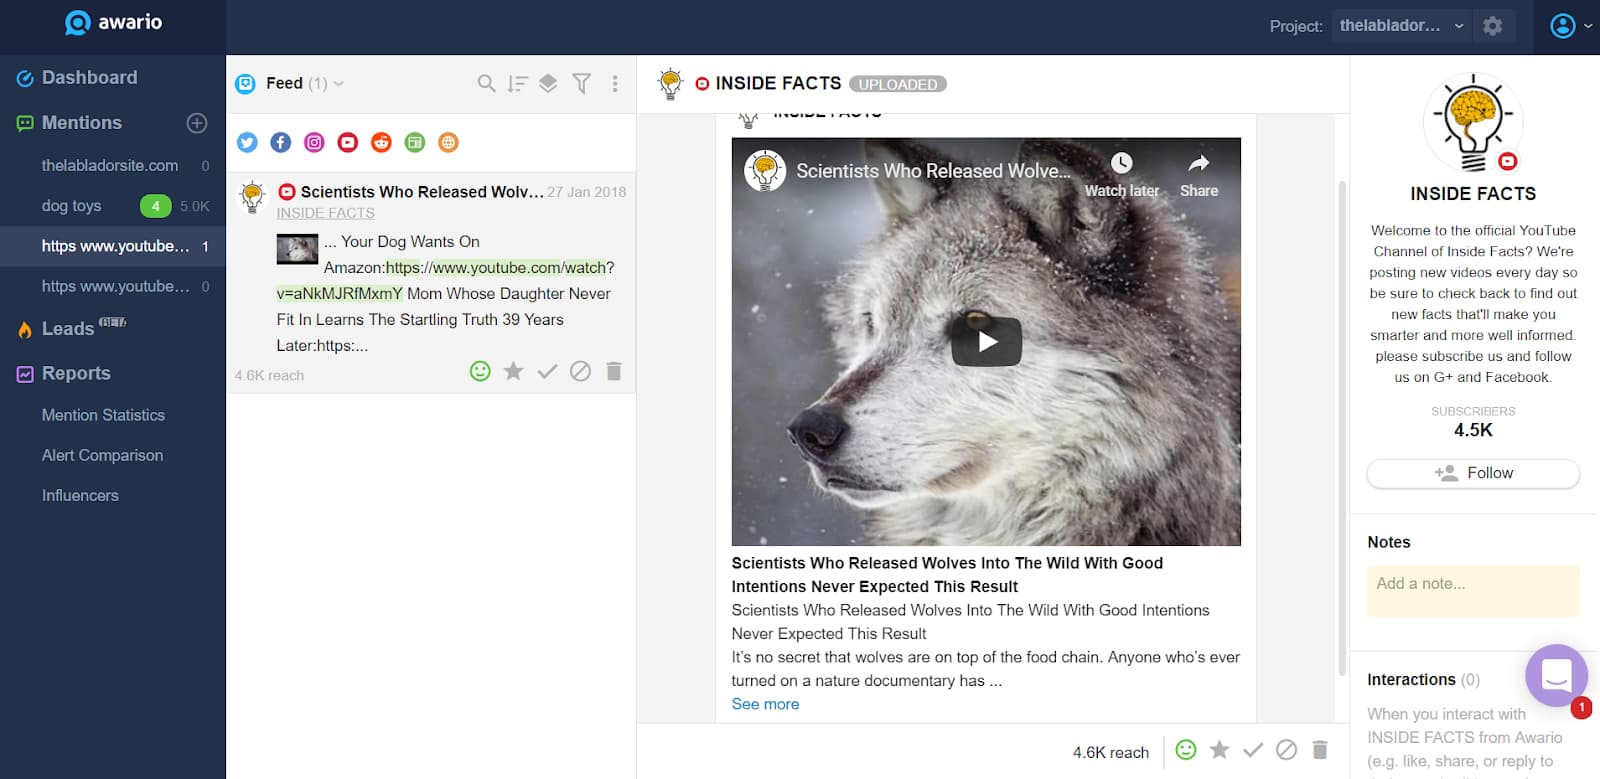Delete mention using bottom trash icon

(1320, 750)
